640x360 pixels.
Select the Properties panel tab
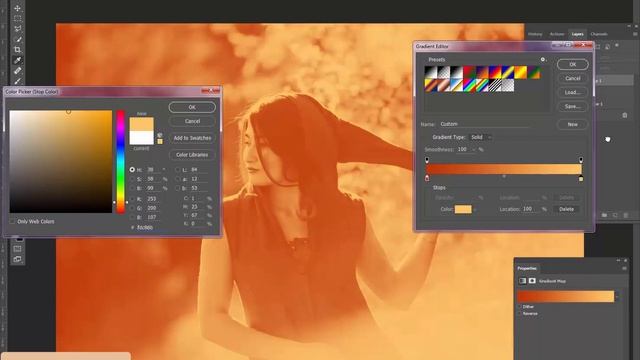tap(527, 269)
